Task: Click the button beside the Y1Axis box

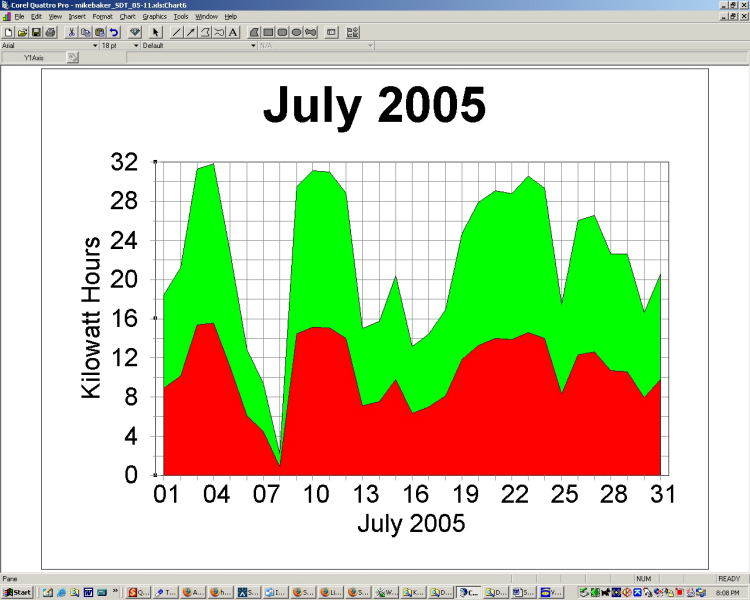Action: coord(72,57)
